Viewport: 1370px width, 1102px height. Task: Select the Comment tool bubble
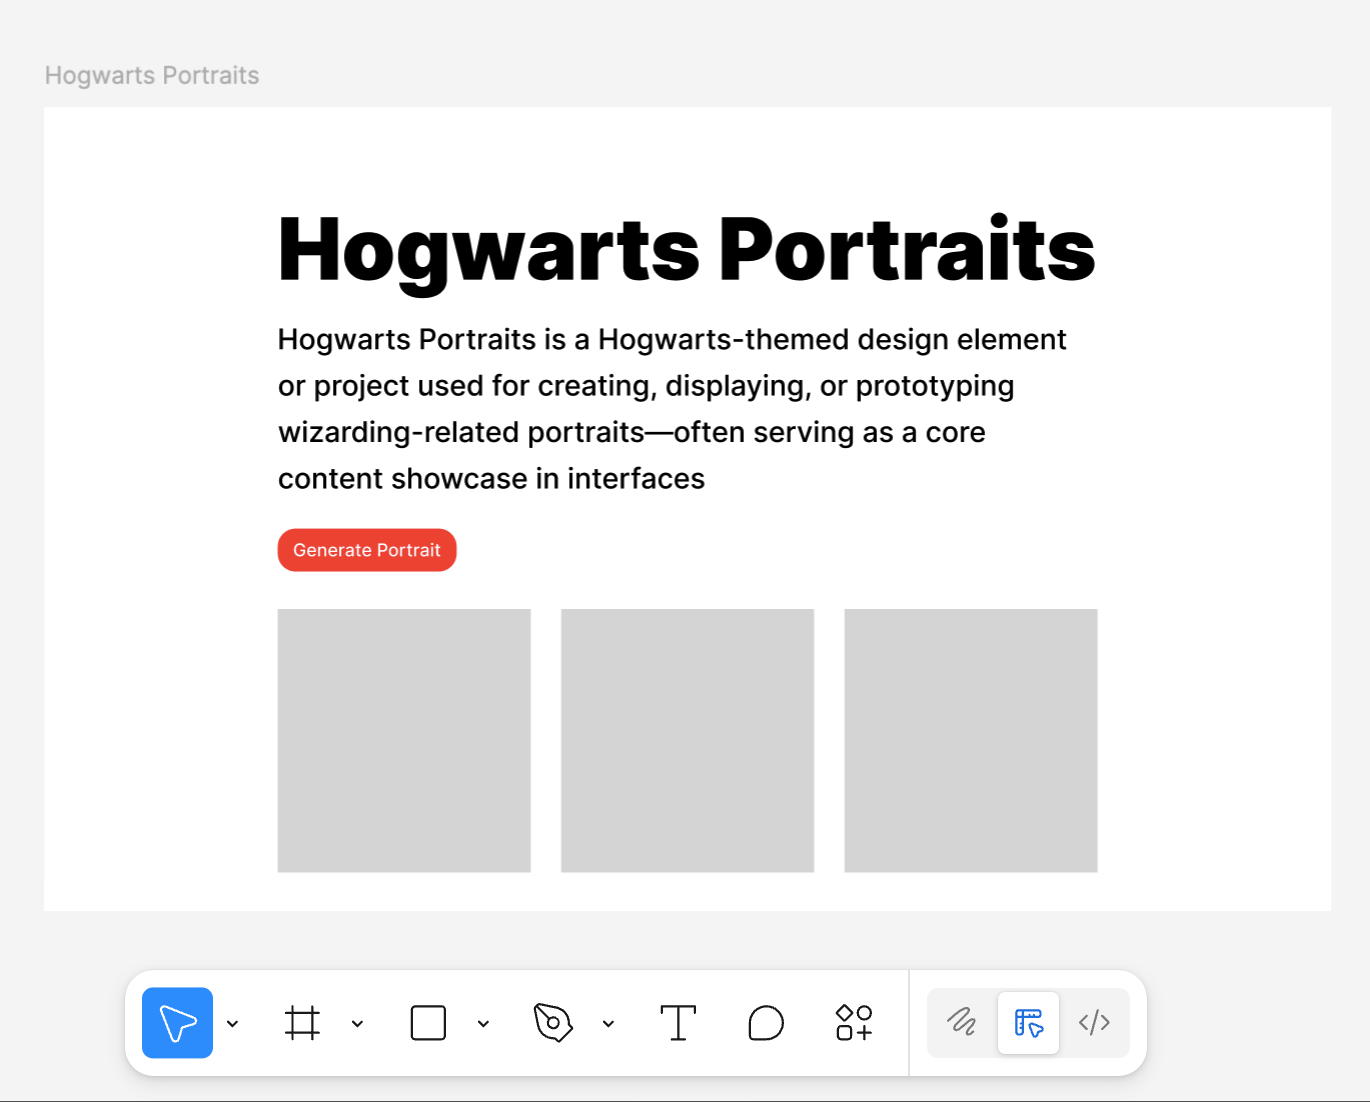766,1023
